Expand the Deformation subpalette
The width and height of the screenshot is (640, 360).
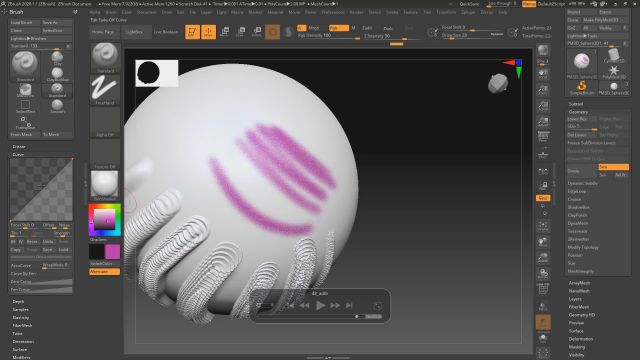click(x=581, y=339)
